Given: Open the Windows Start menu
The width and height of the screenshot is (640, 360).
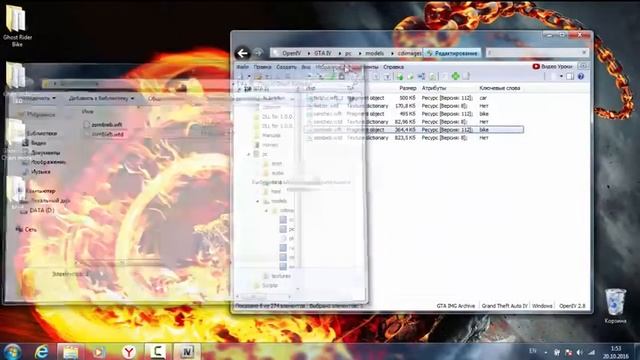Looking at the screenshot, I should click(x=12, y=351).
